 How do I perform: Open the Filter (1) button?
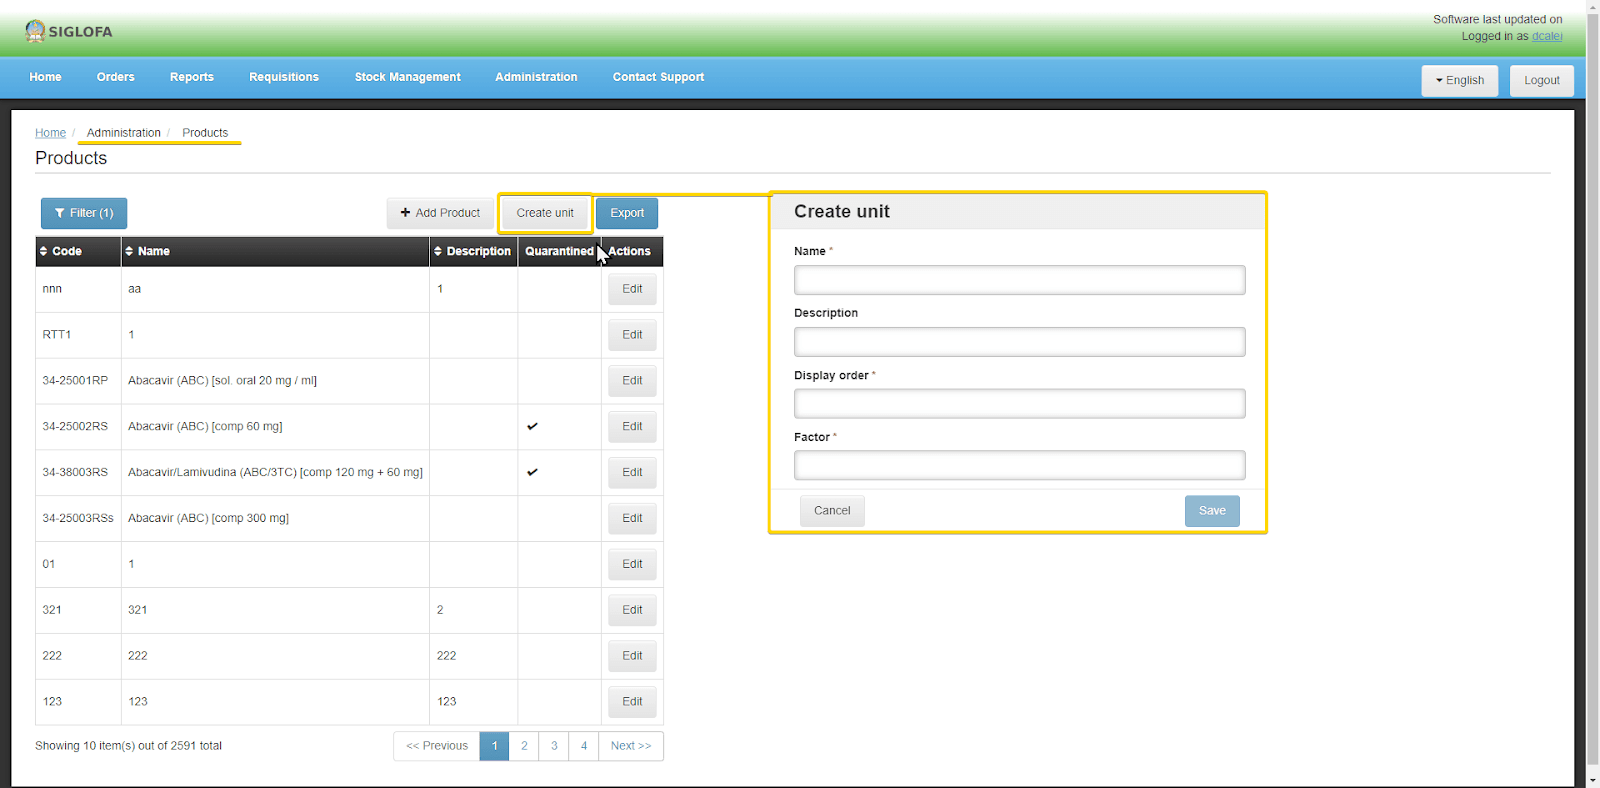tap(84, 213)
